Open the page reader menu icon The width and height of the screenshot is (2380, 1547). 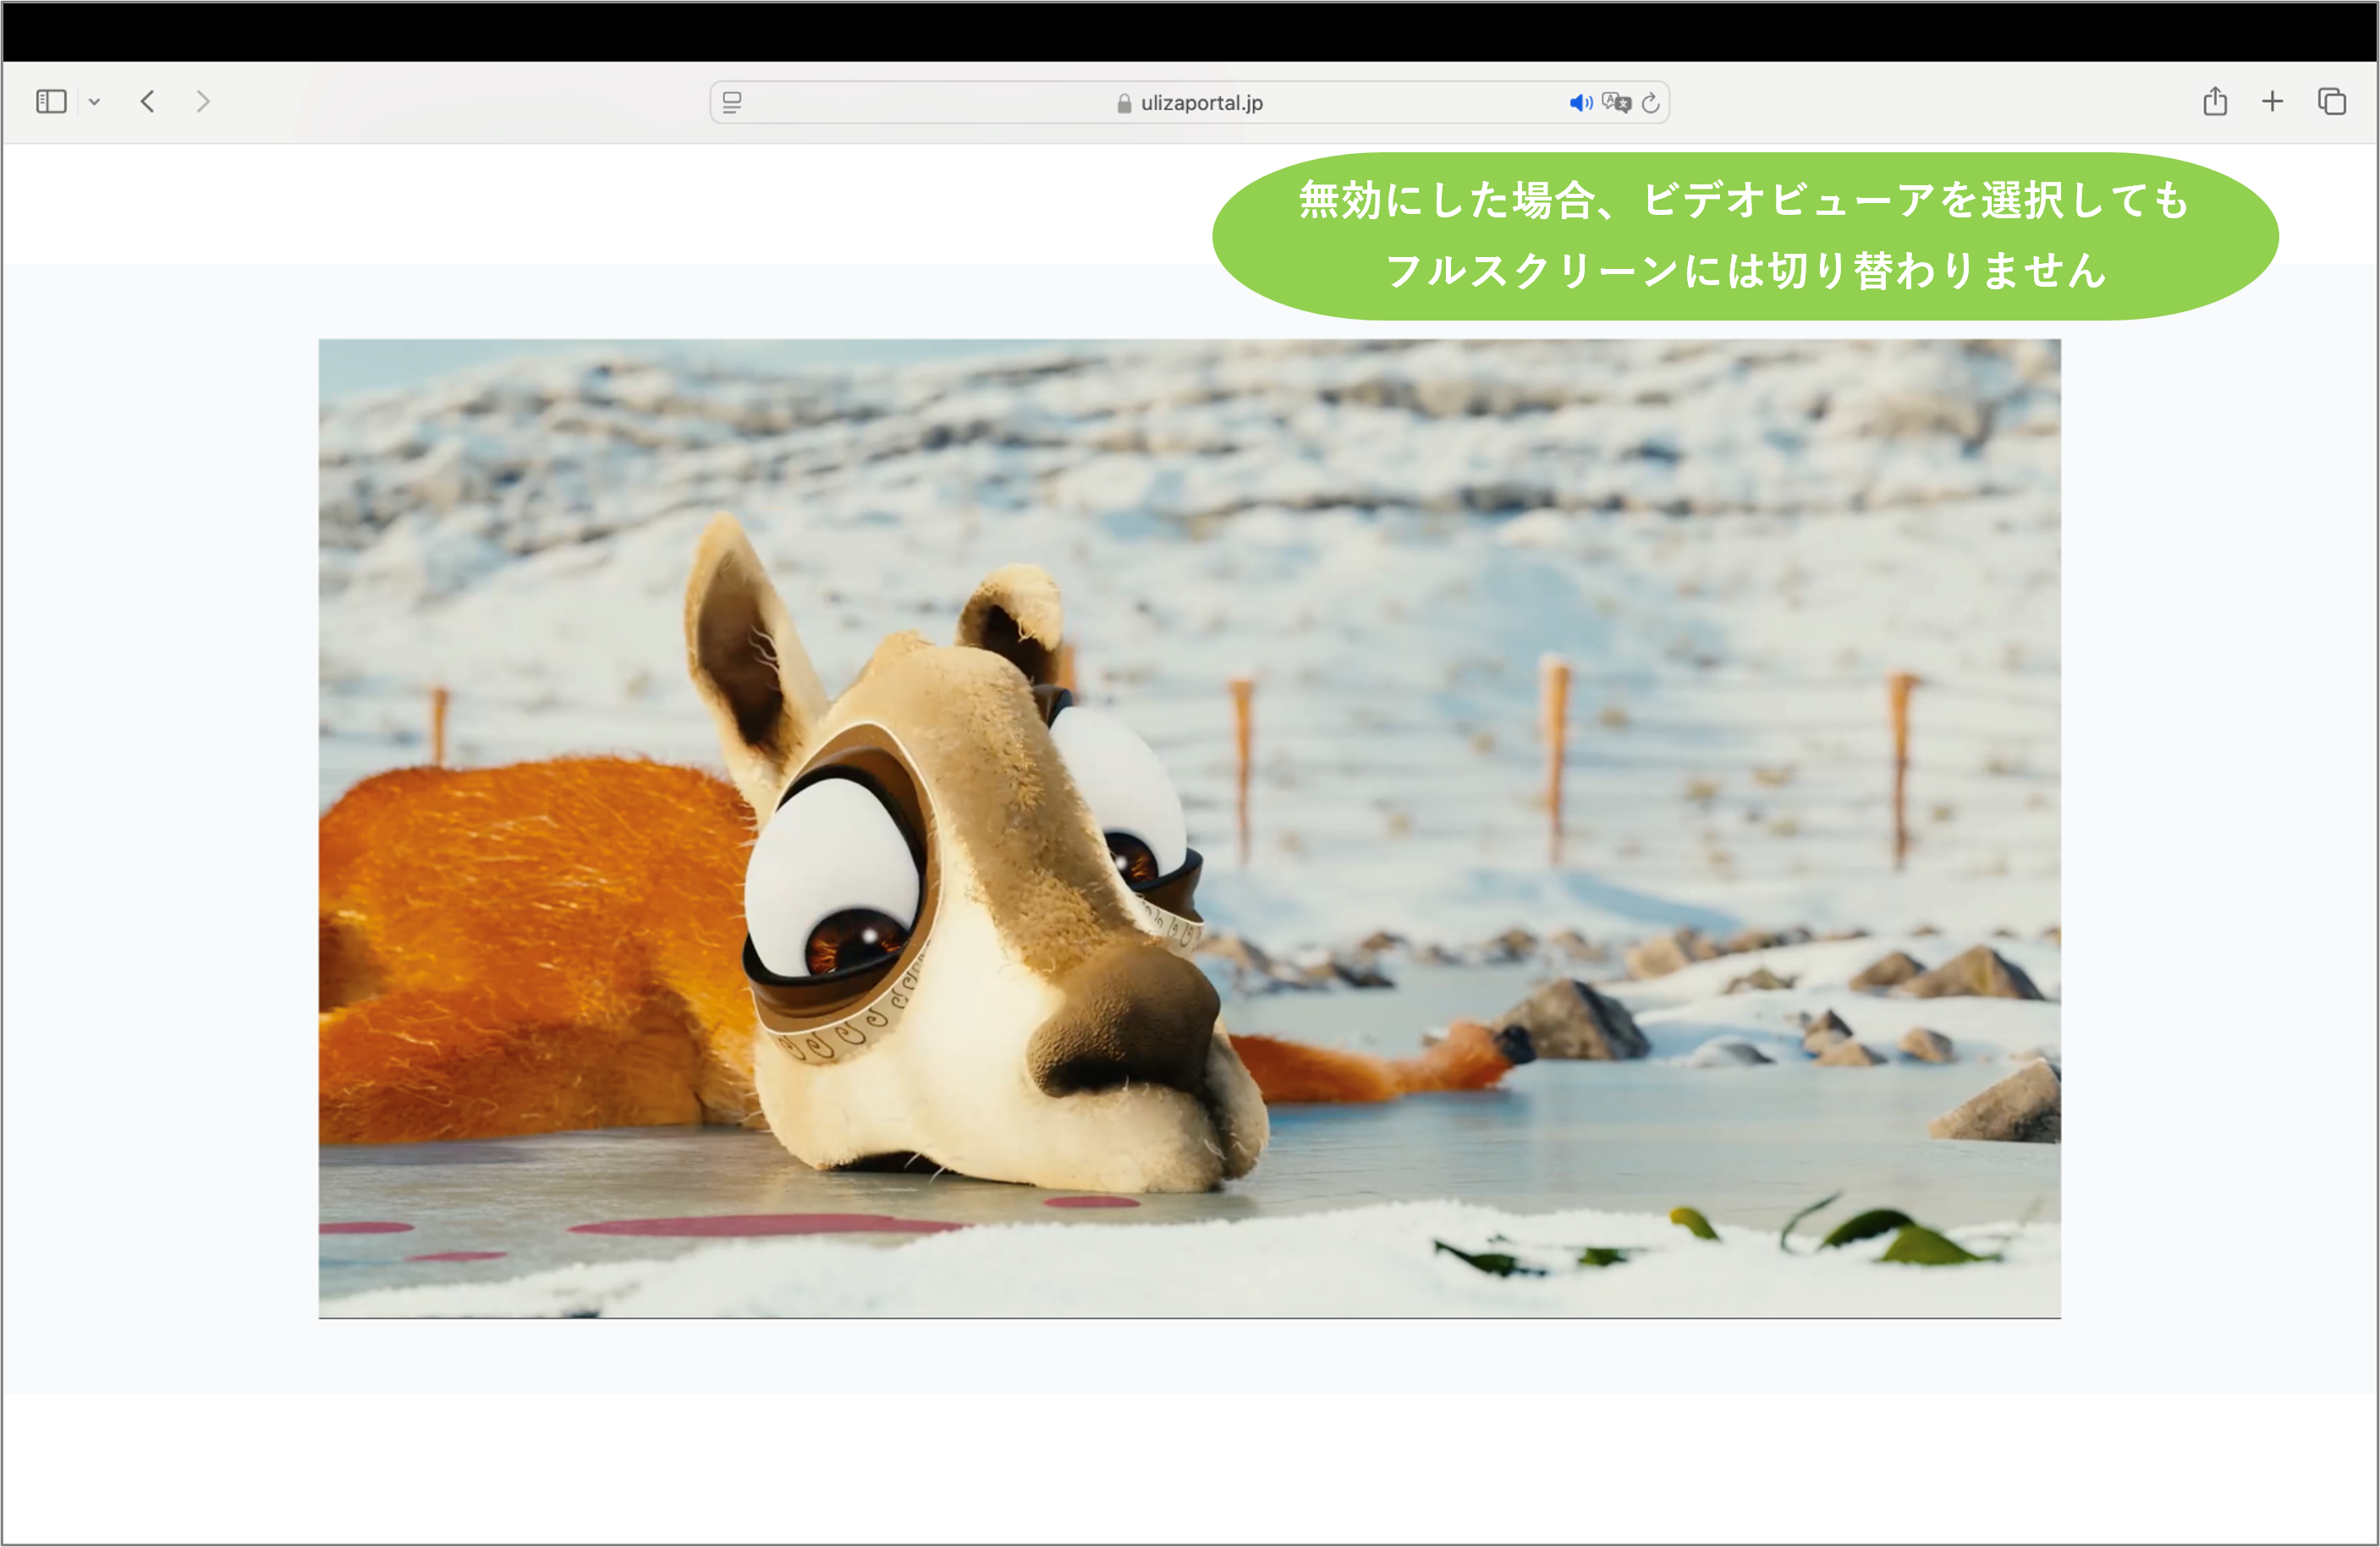732,102
